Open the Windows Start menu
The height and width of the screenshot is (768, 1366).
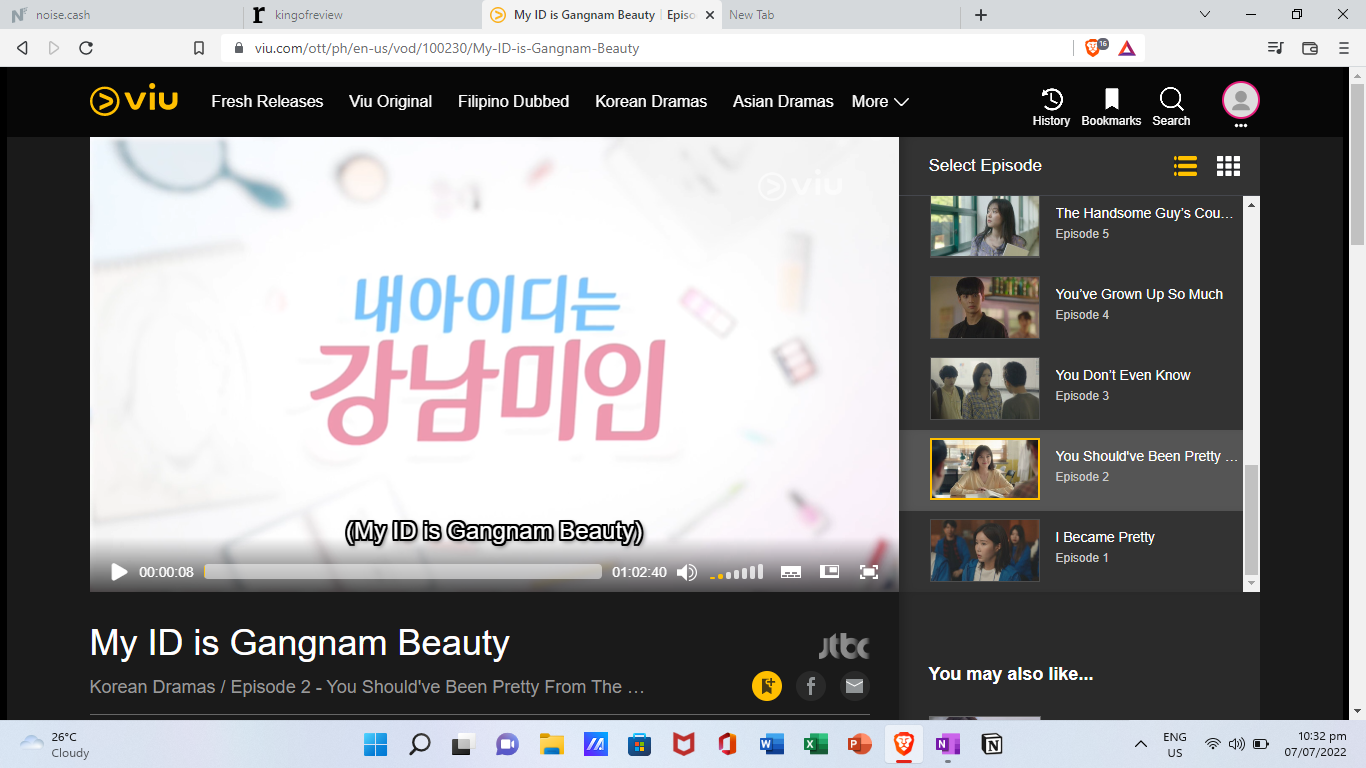[x=376, y=744]
